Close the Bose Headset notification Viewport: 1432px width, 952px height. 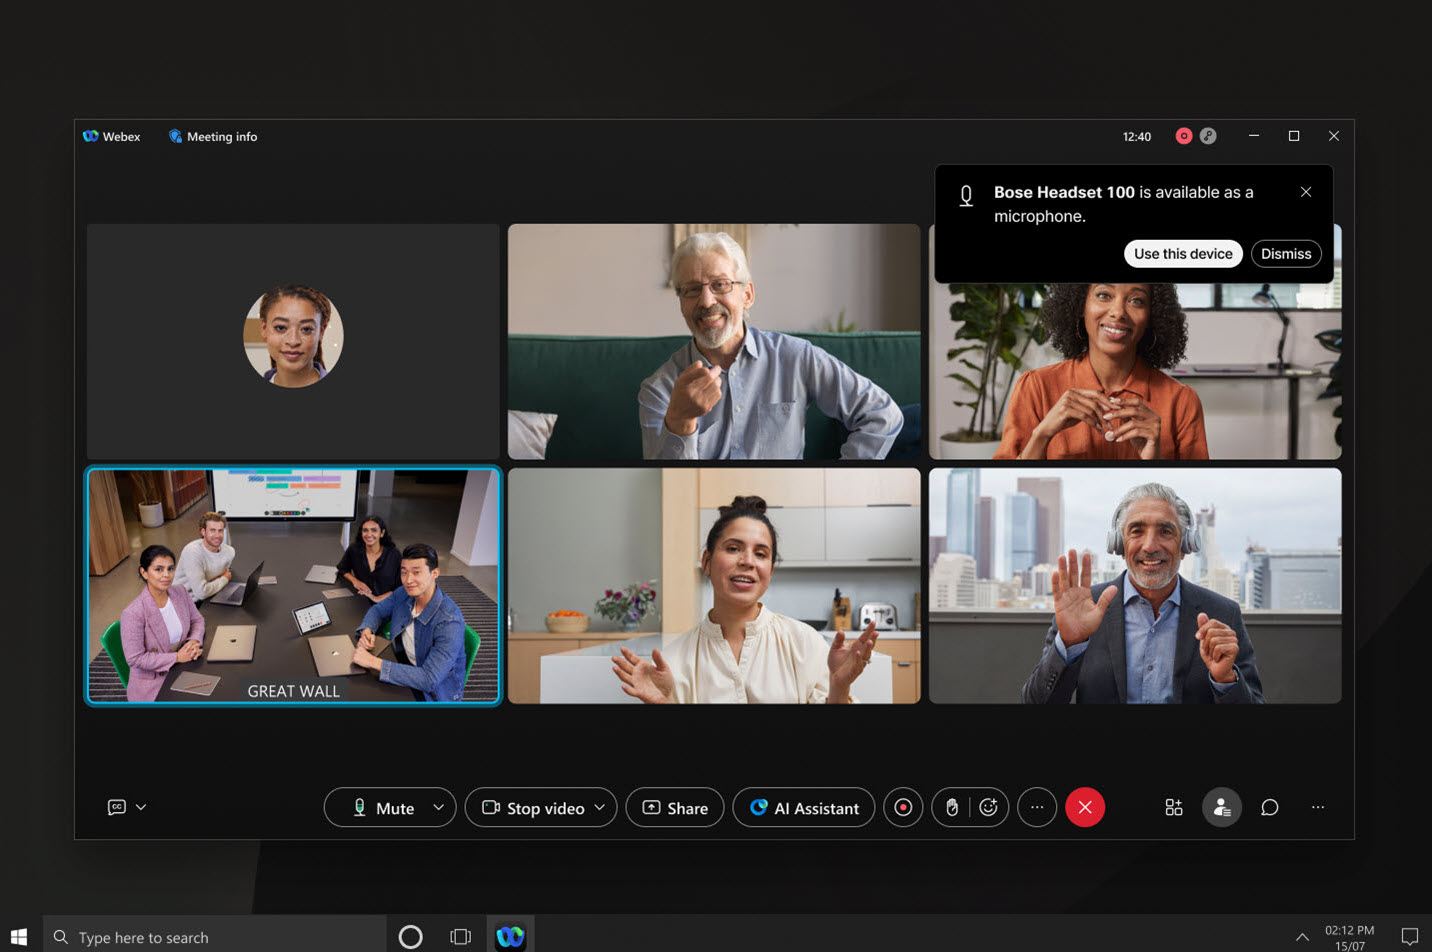click(1306, 192)
